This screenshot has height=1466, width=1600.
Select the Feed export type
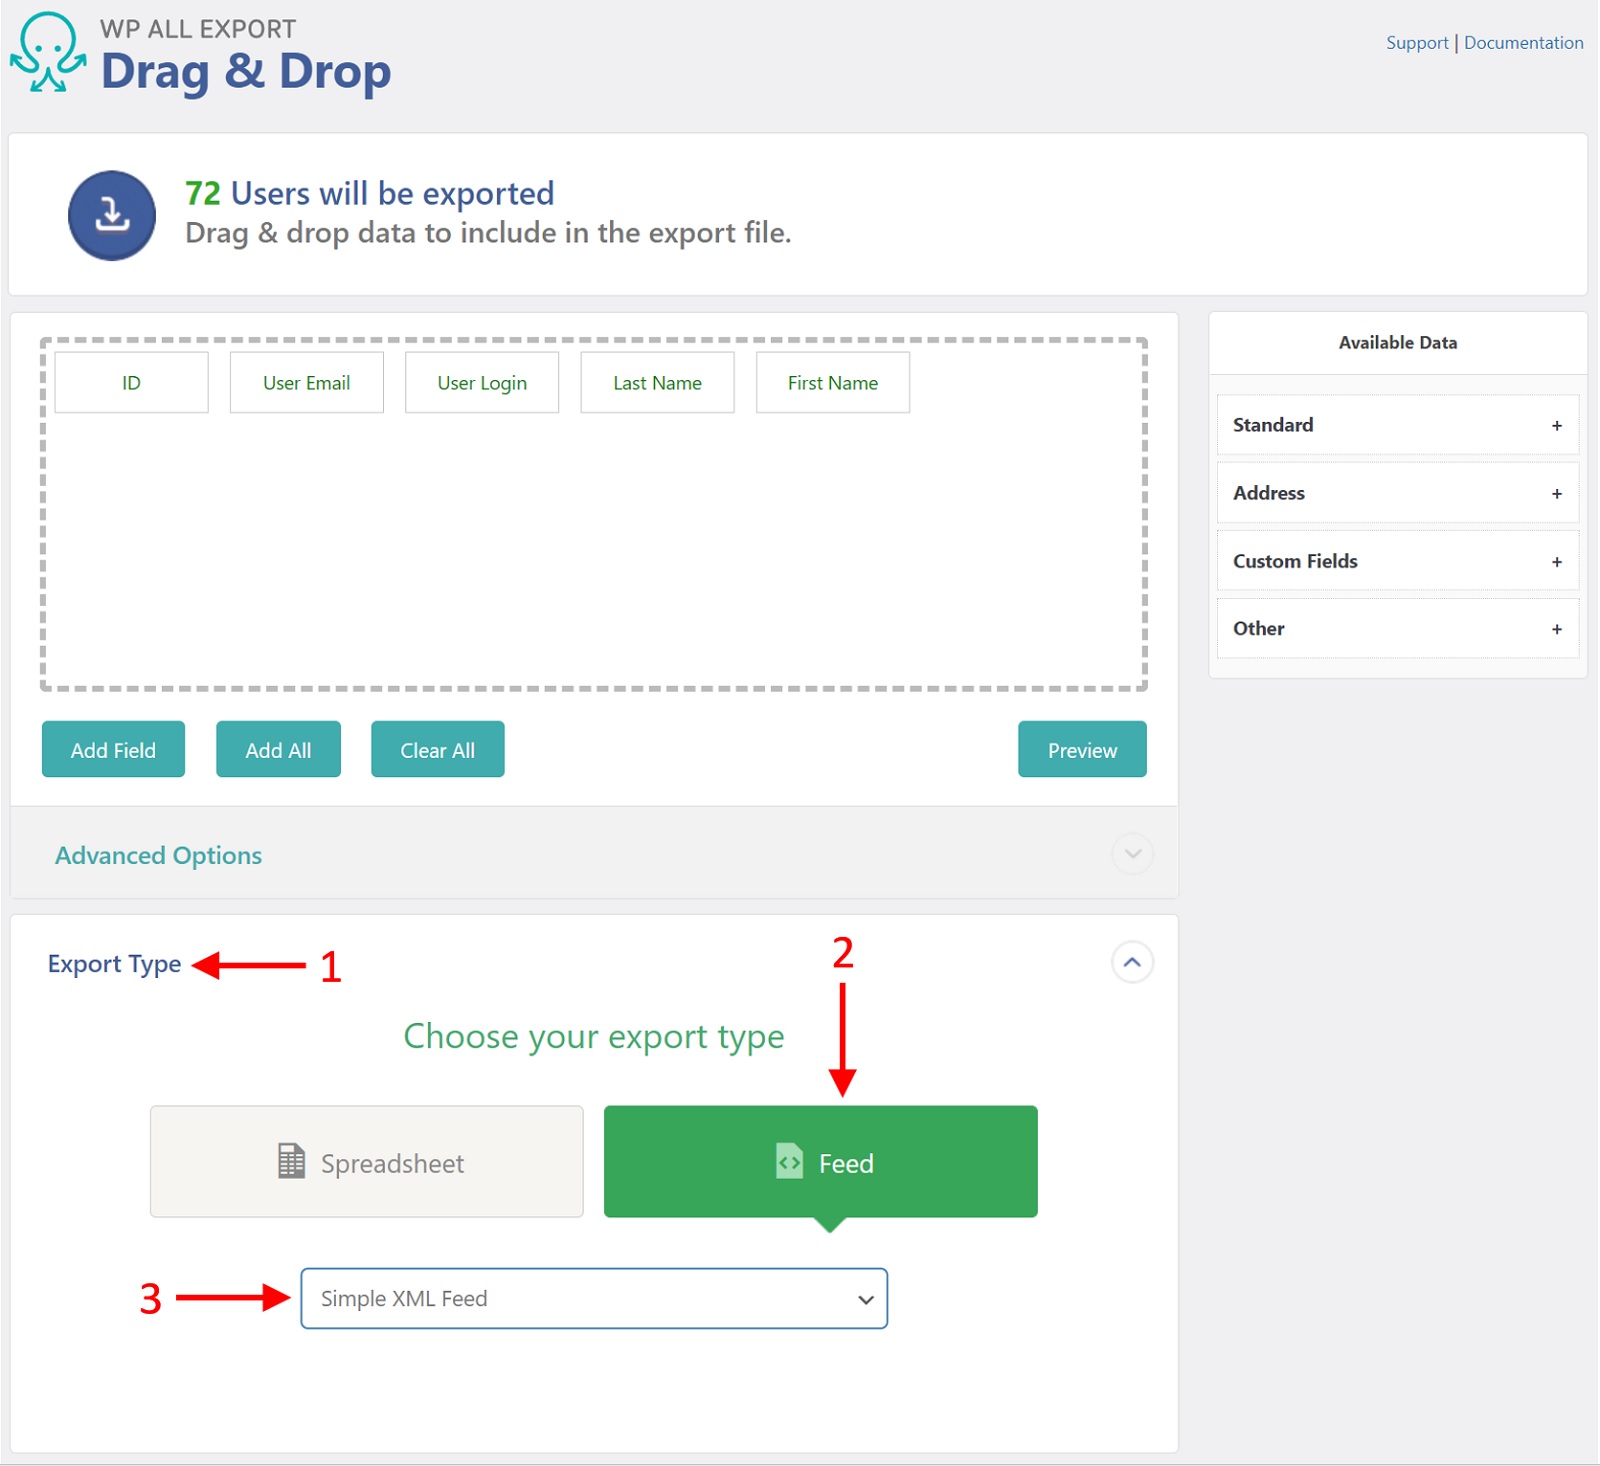[x=821, y=1162]
